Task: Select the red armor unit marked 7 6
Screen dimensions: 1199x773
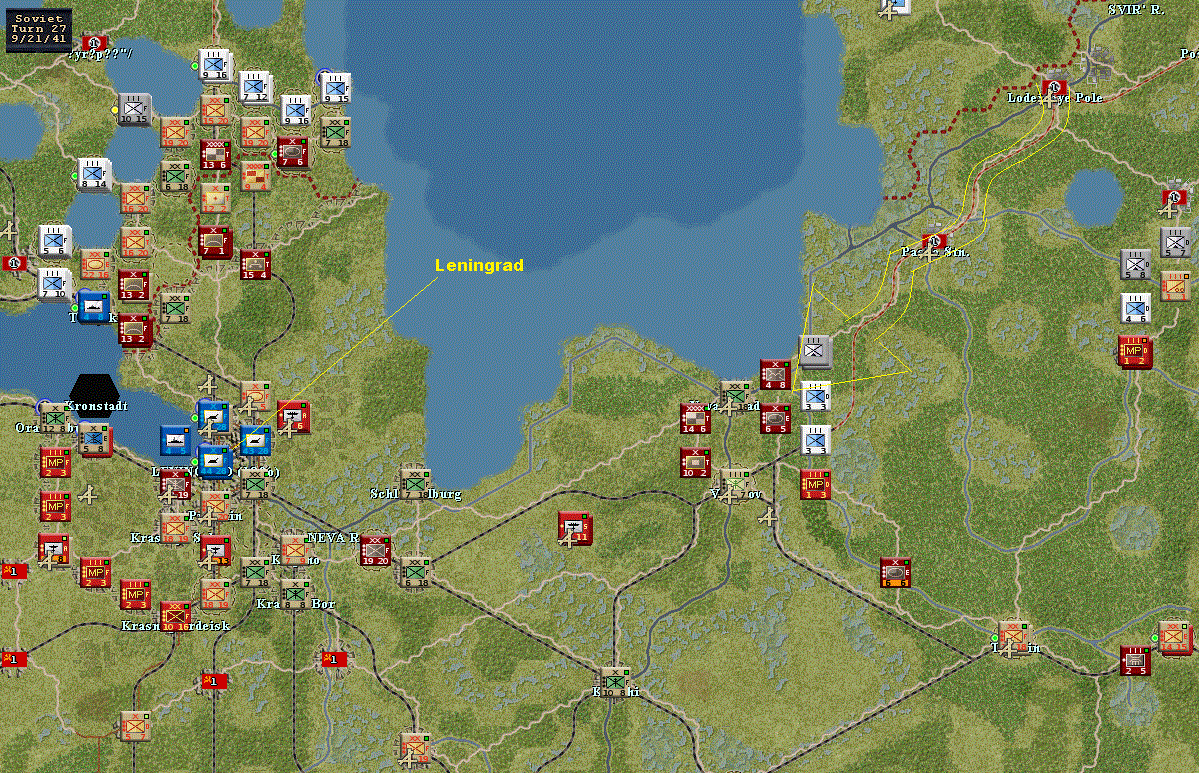Action: tap(294, 152)
